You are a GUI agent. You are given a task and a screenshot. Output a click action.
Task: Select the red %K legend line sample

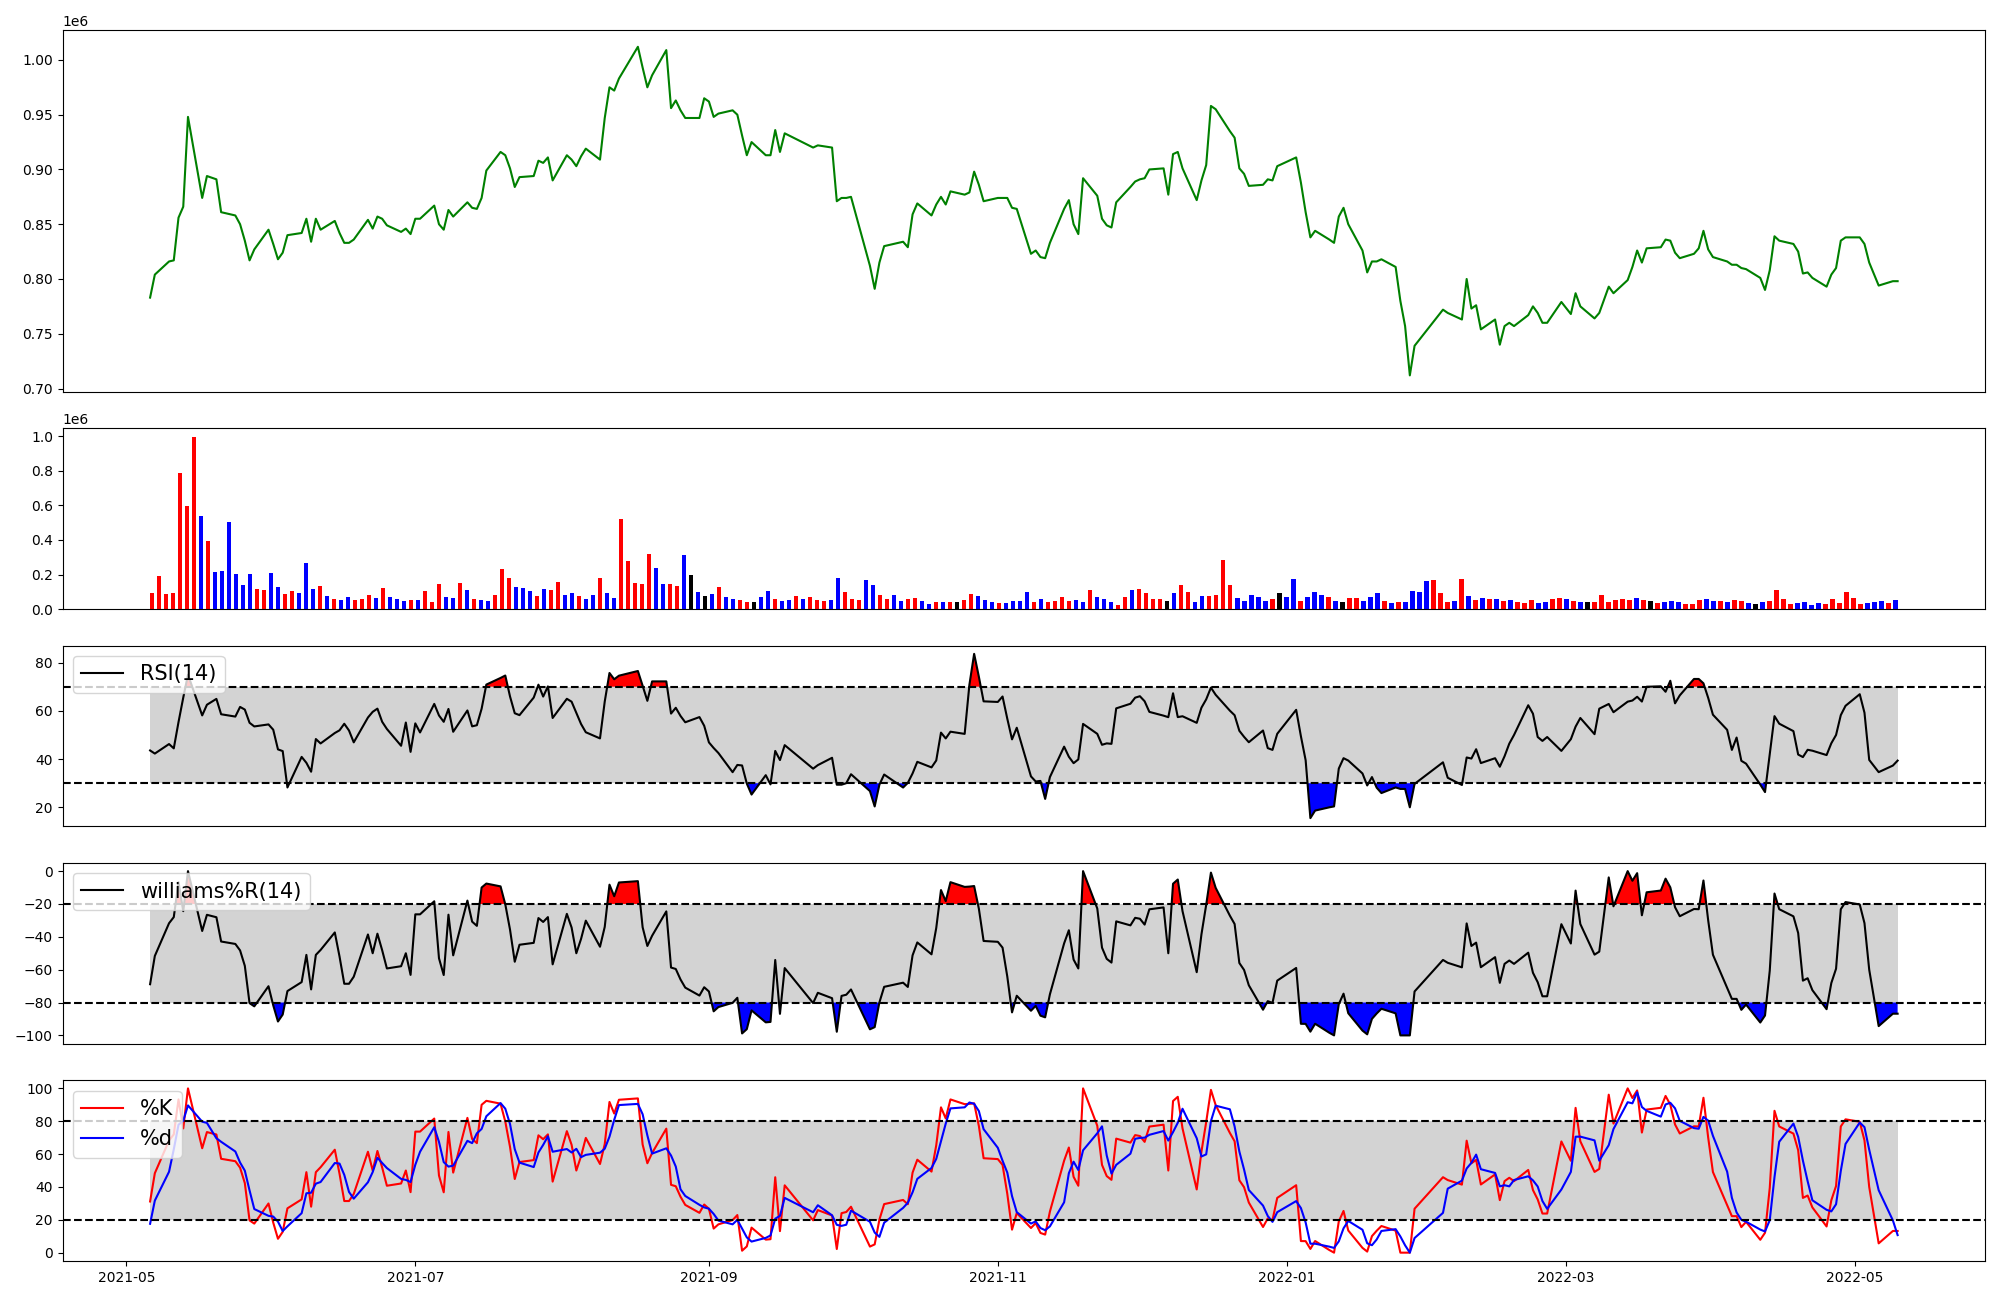coord(102,1108)
